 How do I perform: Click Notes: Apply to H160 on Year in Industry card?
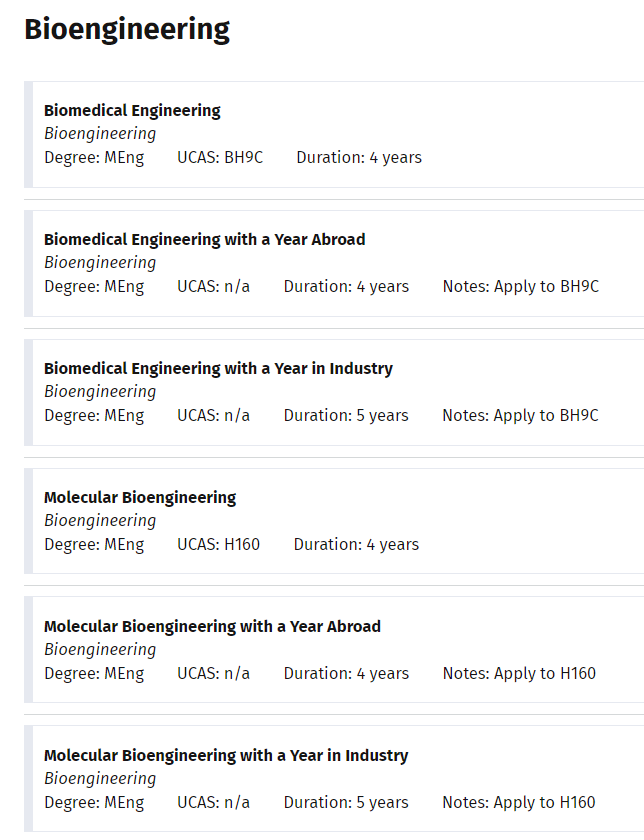(519, 802)
